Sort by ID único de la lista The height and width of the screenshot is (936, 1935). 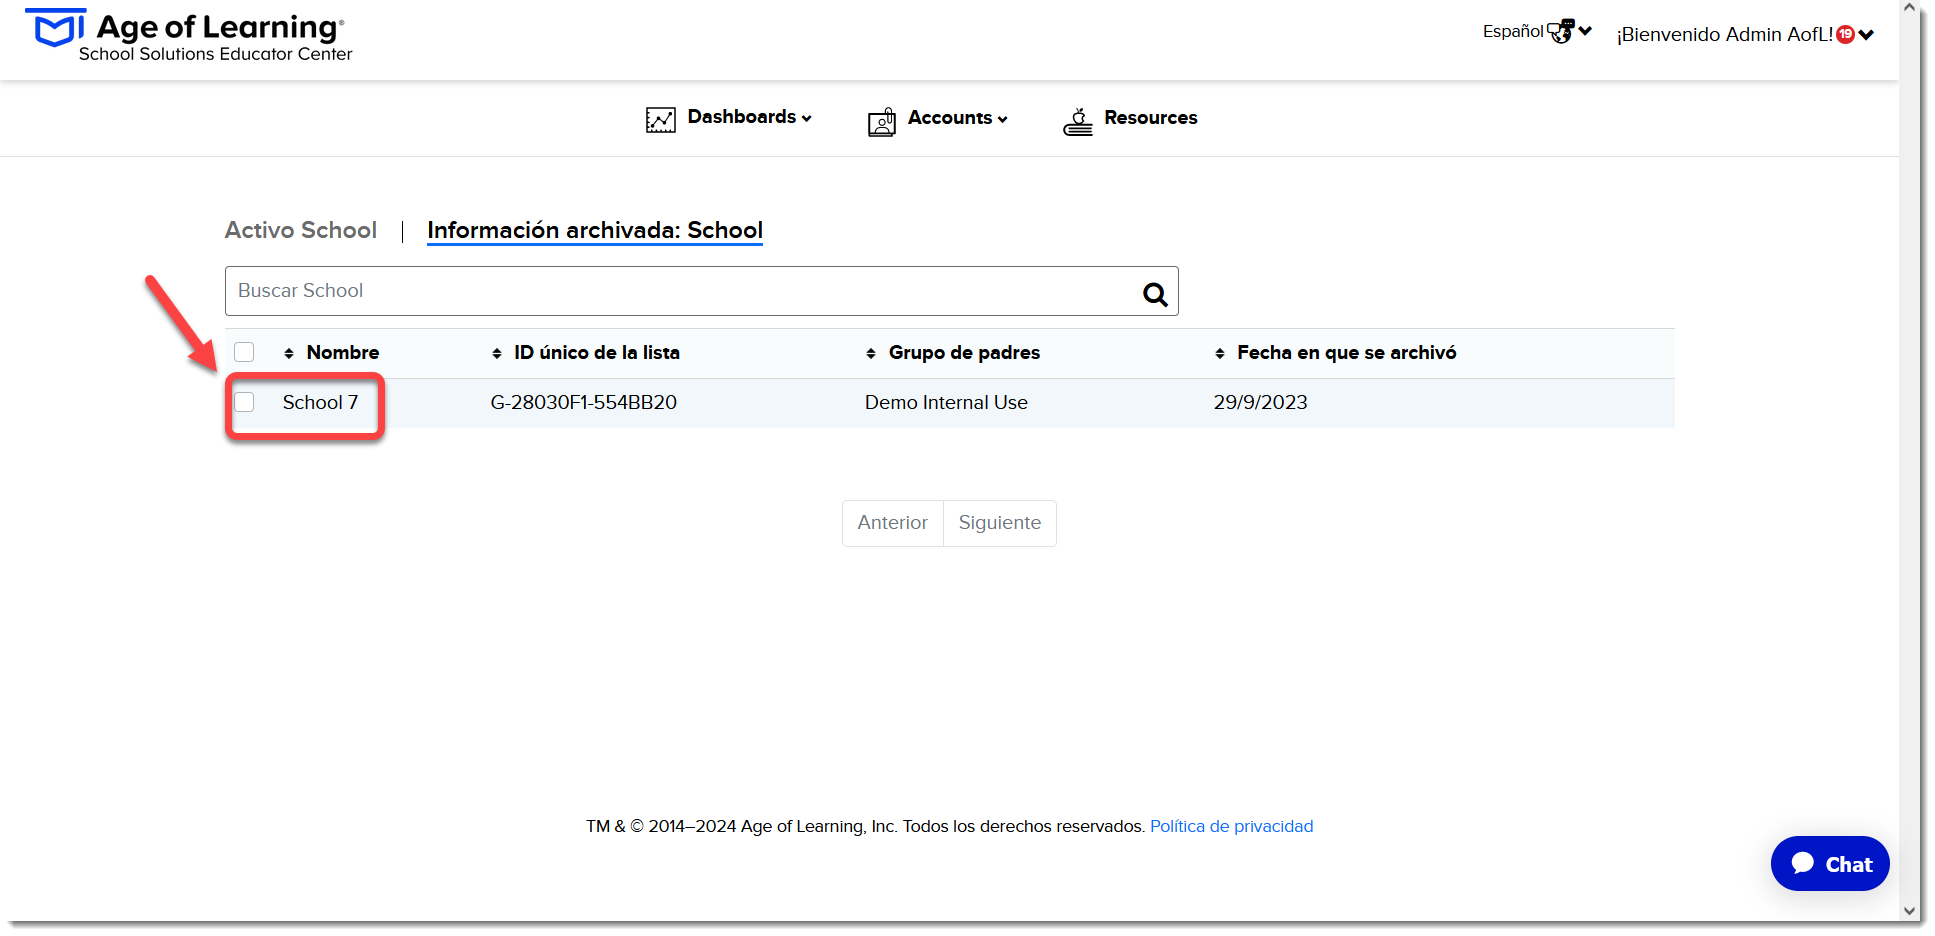(x=497, y=353)
